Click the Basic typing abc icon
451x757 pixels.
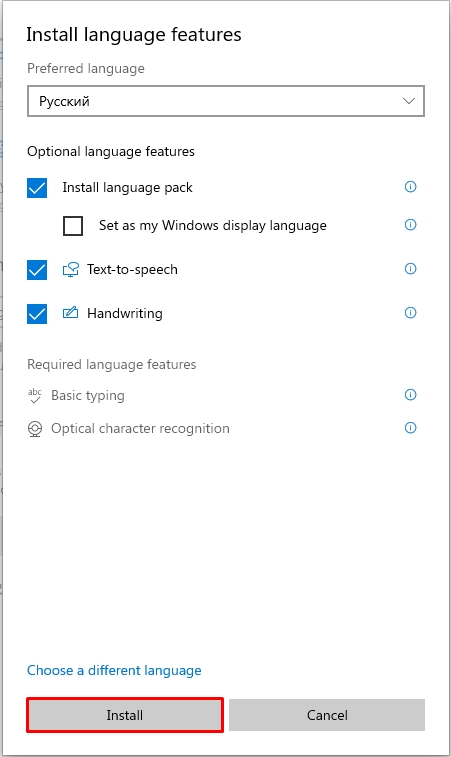click(35, 395)
